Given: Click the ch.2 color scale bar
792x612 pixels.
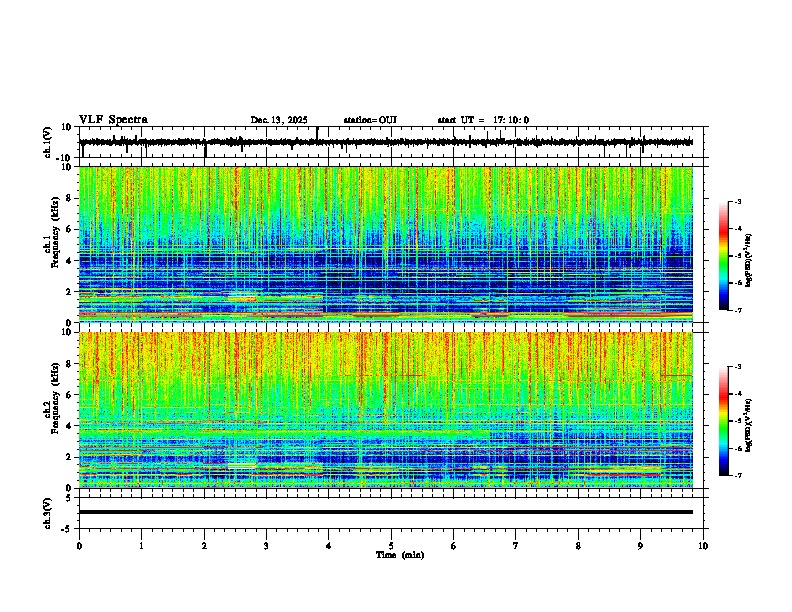Looking at the screenshot, I should pyautogui.click(x=723, y=421).
